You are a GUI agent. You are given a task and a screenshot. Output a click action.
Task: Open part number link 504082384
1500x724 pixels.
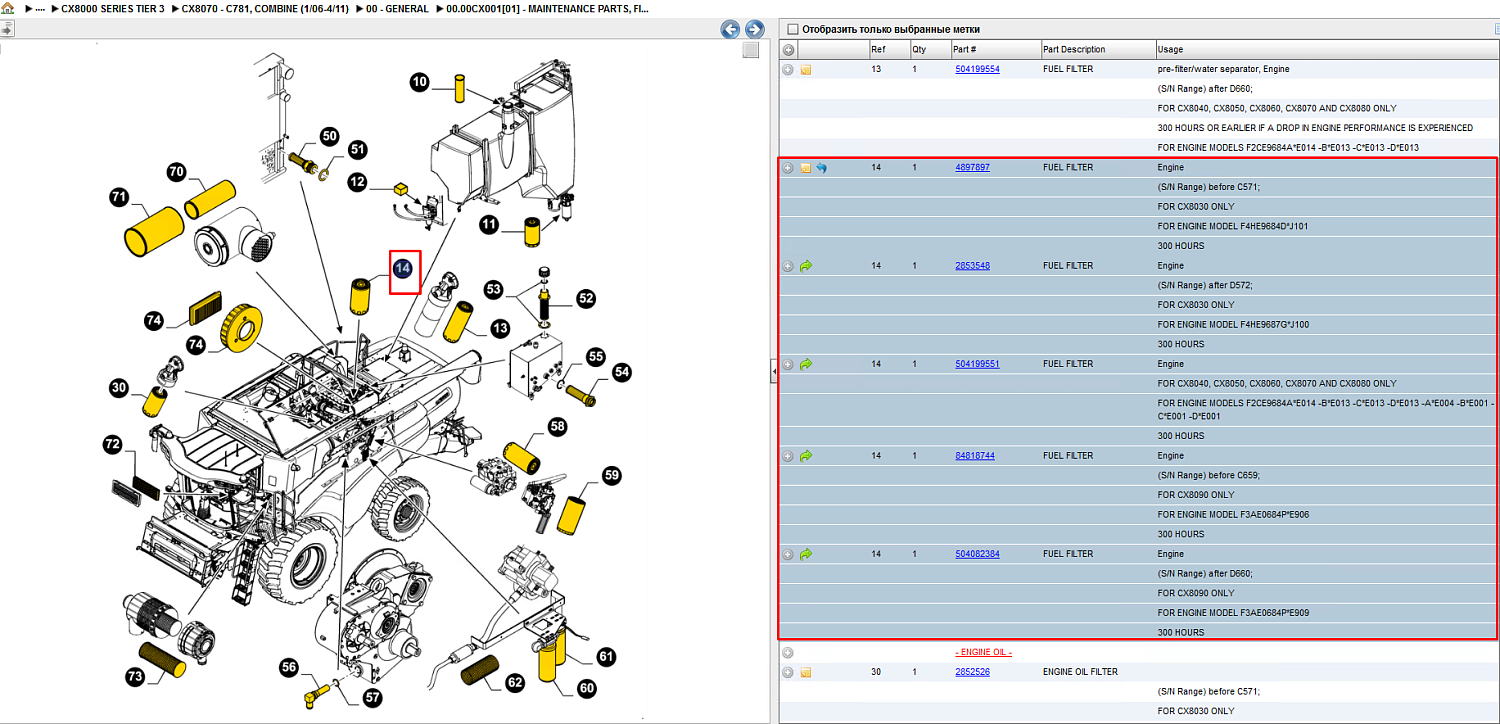coord(977,554)
